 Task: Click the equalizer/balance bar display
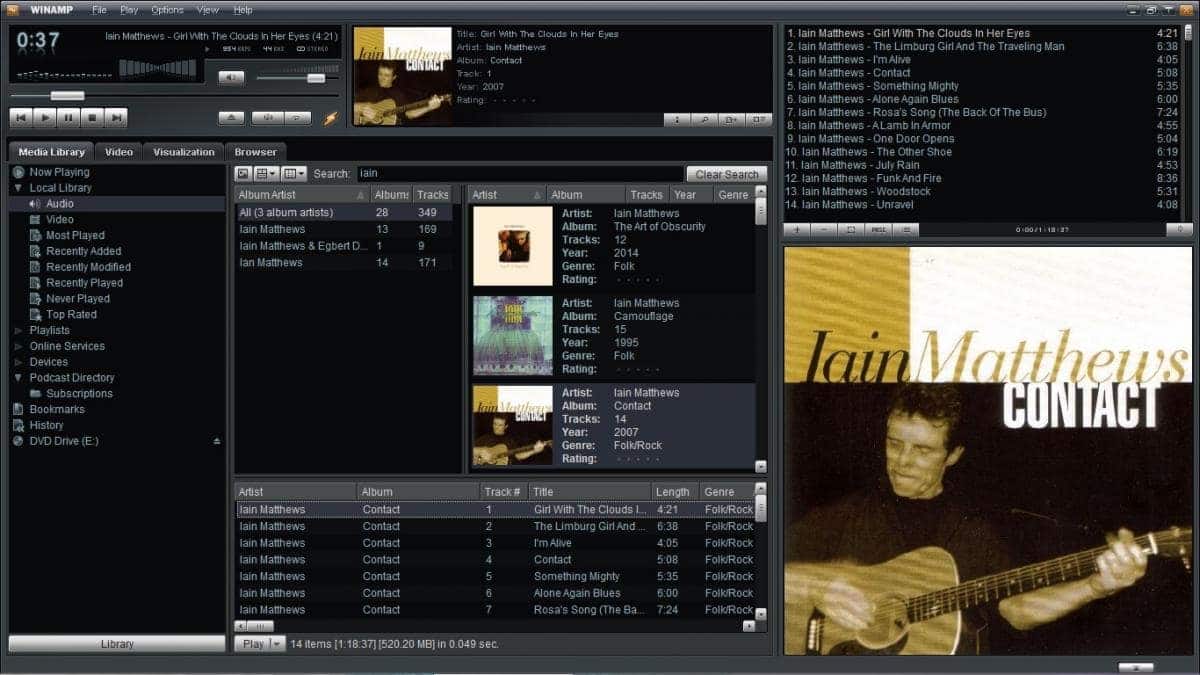[159, 68]
